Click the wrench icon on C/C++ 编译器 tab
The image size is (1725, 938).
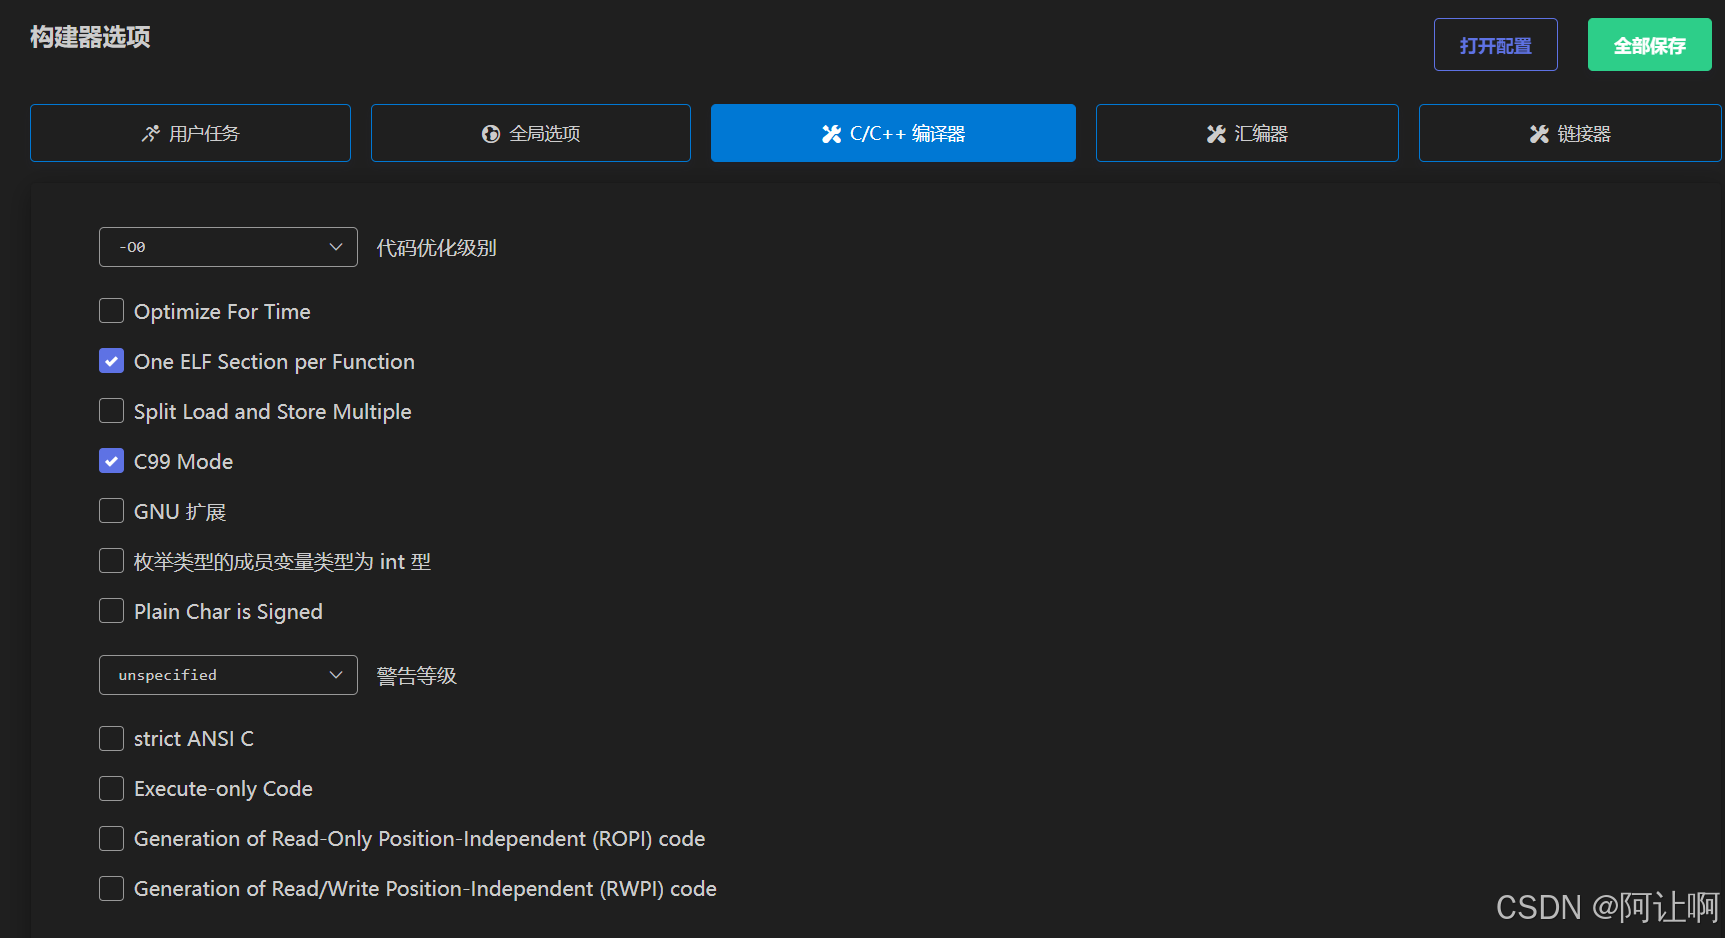831,133
